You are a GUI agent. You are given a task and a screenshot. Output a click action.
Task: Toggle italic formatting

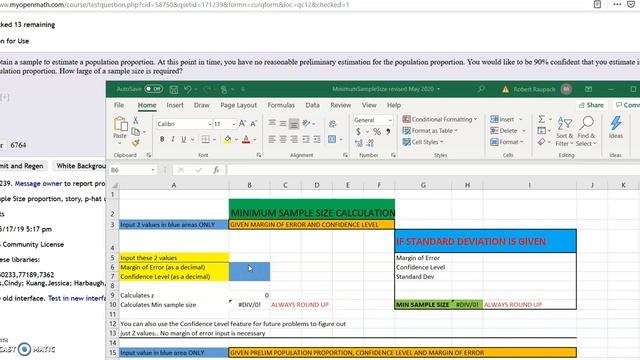coord(173,140)
